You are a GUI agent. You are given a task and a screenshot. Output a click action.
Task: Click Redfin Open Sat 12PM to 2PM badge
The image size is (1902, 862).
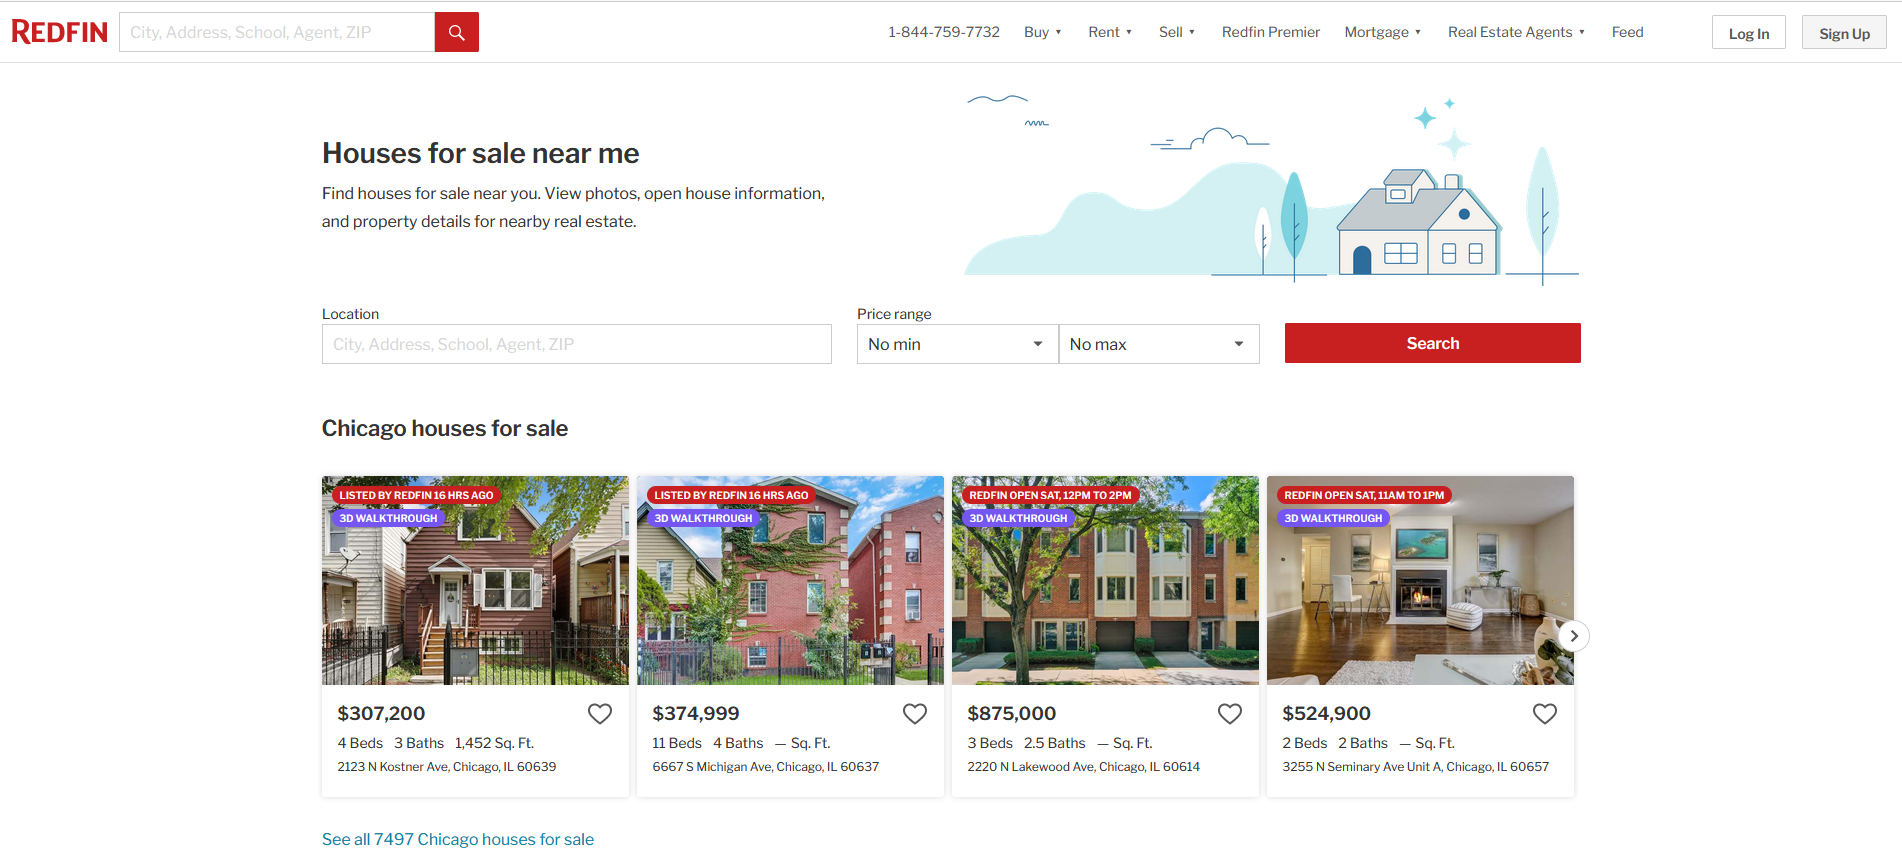(x=1050, y=495)
